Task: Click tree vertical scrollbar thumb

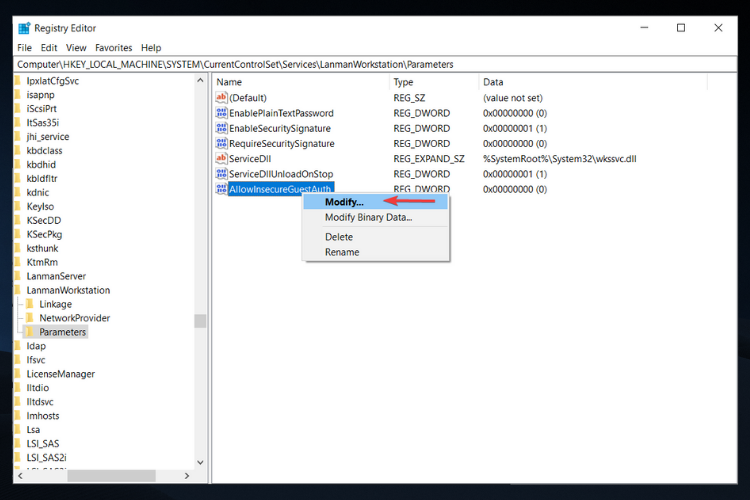Action: click(200, 321)
